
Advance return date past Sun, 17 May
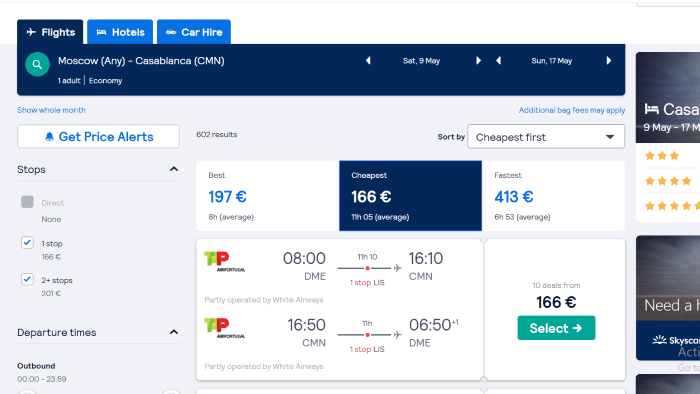pos(609,61)
